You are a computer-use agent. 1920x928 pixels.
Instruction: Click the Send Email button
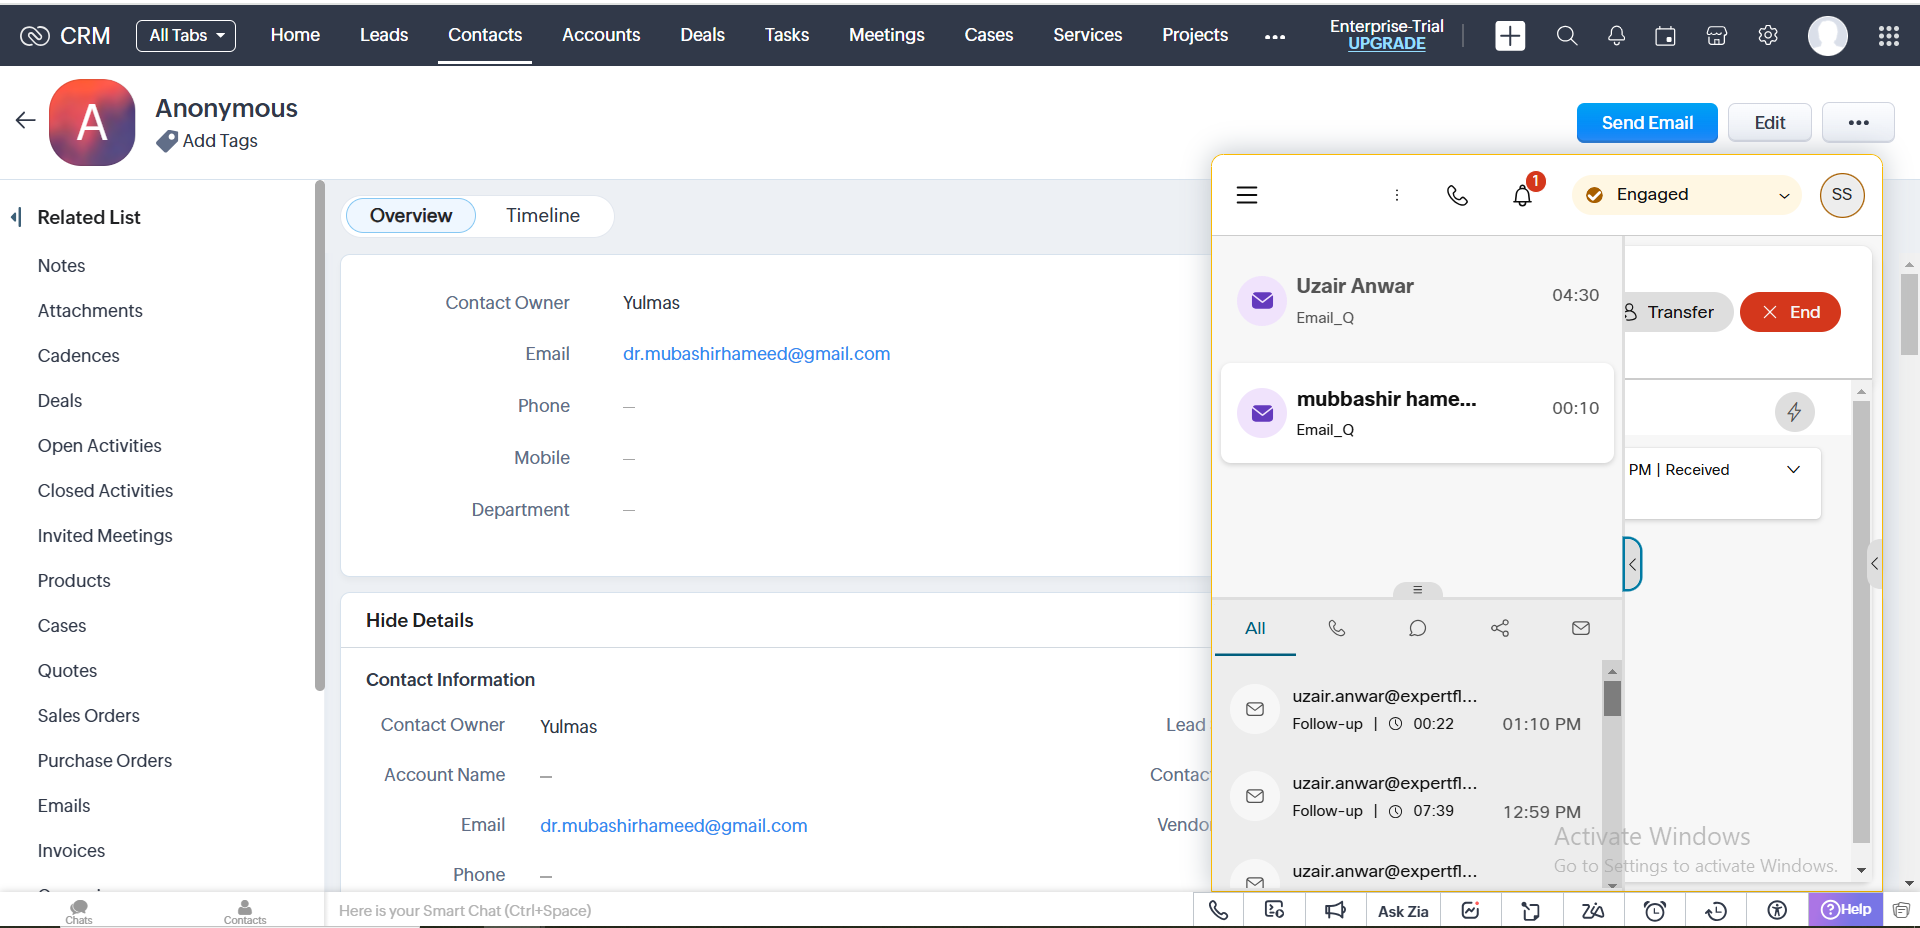(1646, 123)
